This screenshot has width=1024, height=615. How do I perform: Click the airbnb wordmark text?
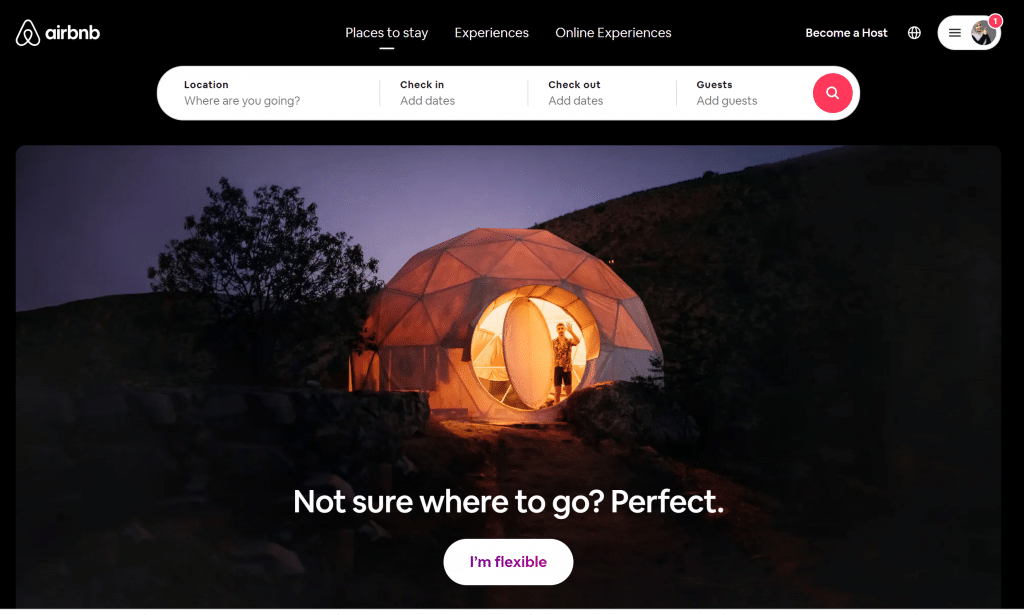coord(72,33)
